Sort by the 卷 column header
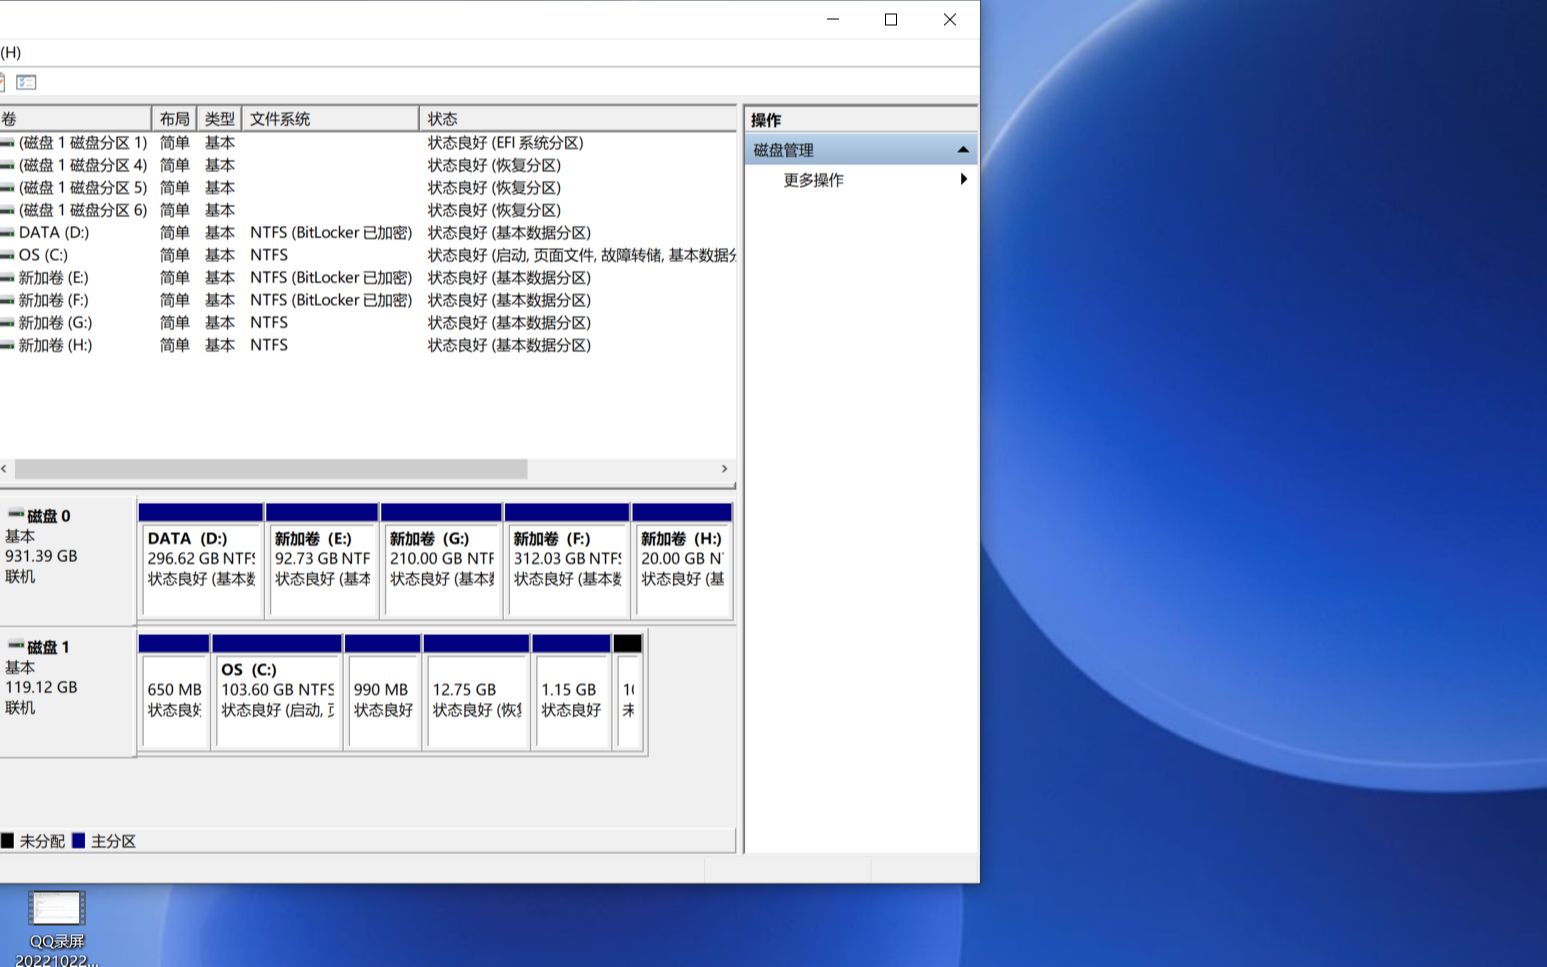The width and height of the screenshot is (1547, 967). [x=75, y=119]
